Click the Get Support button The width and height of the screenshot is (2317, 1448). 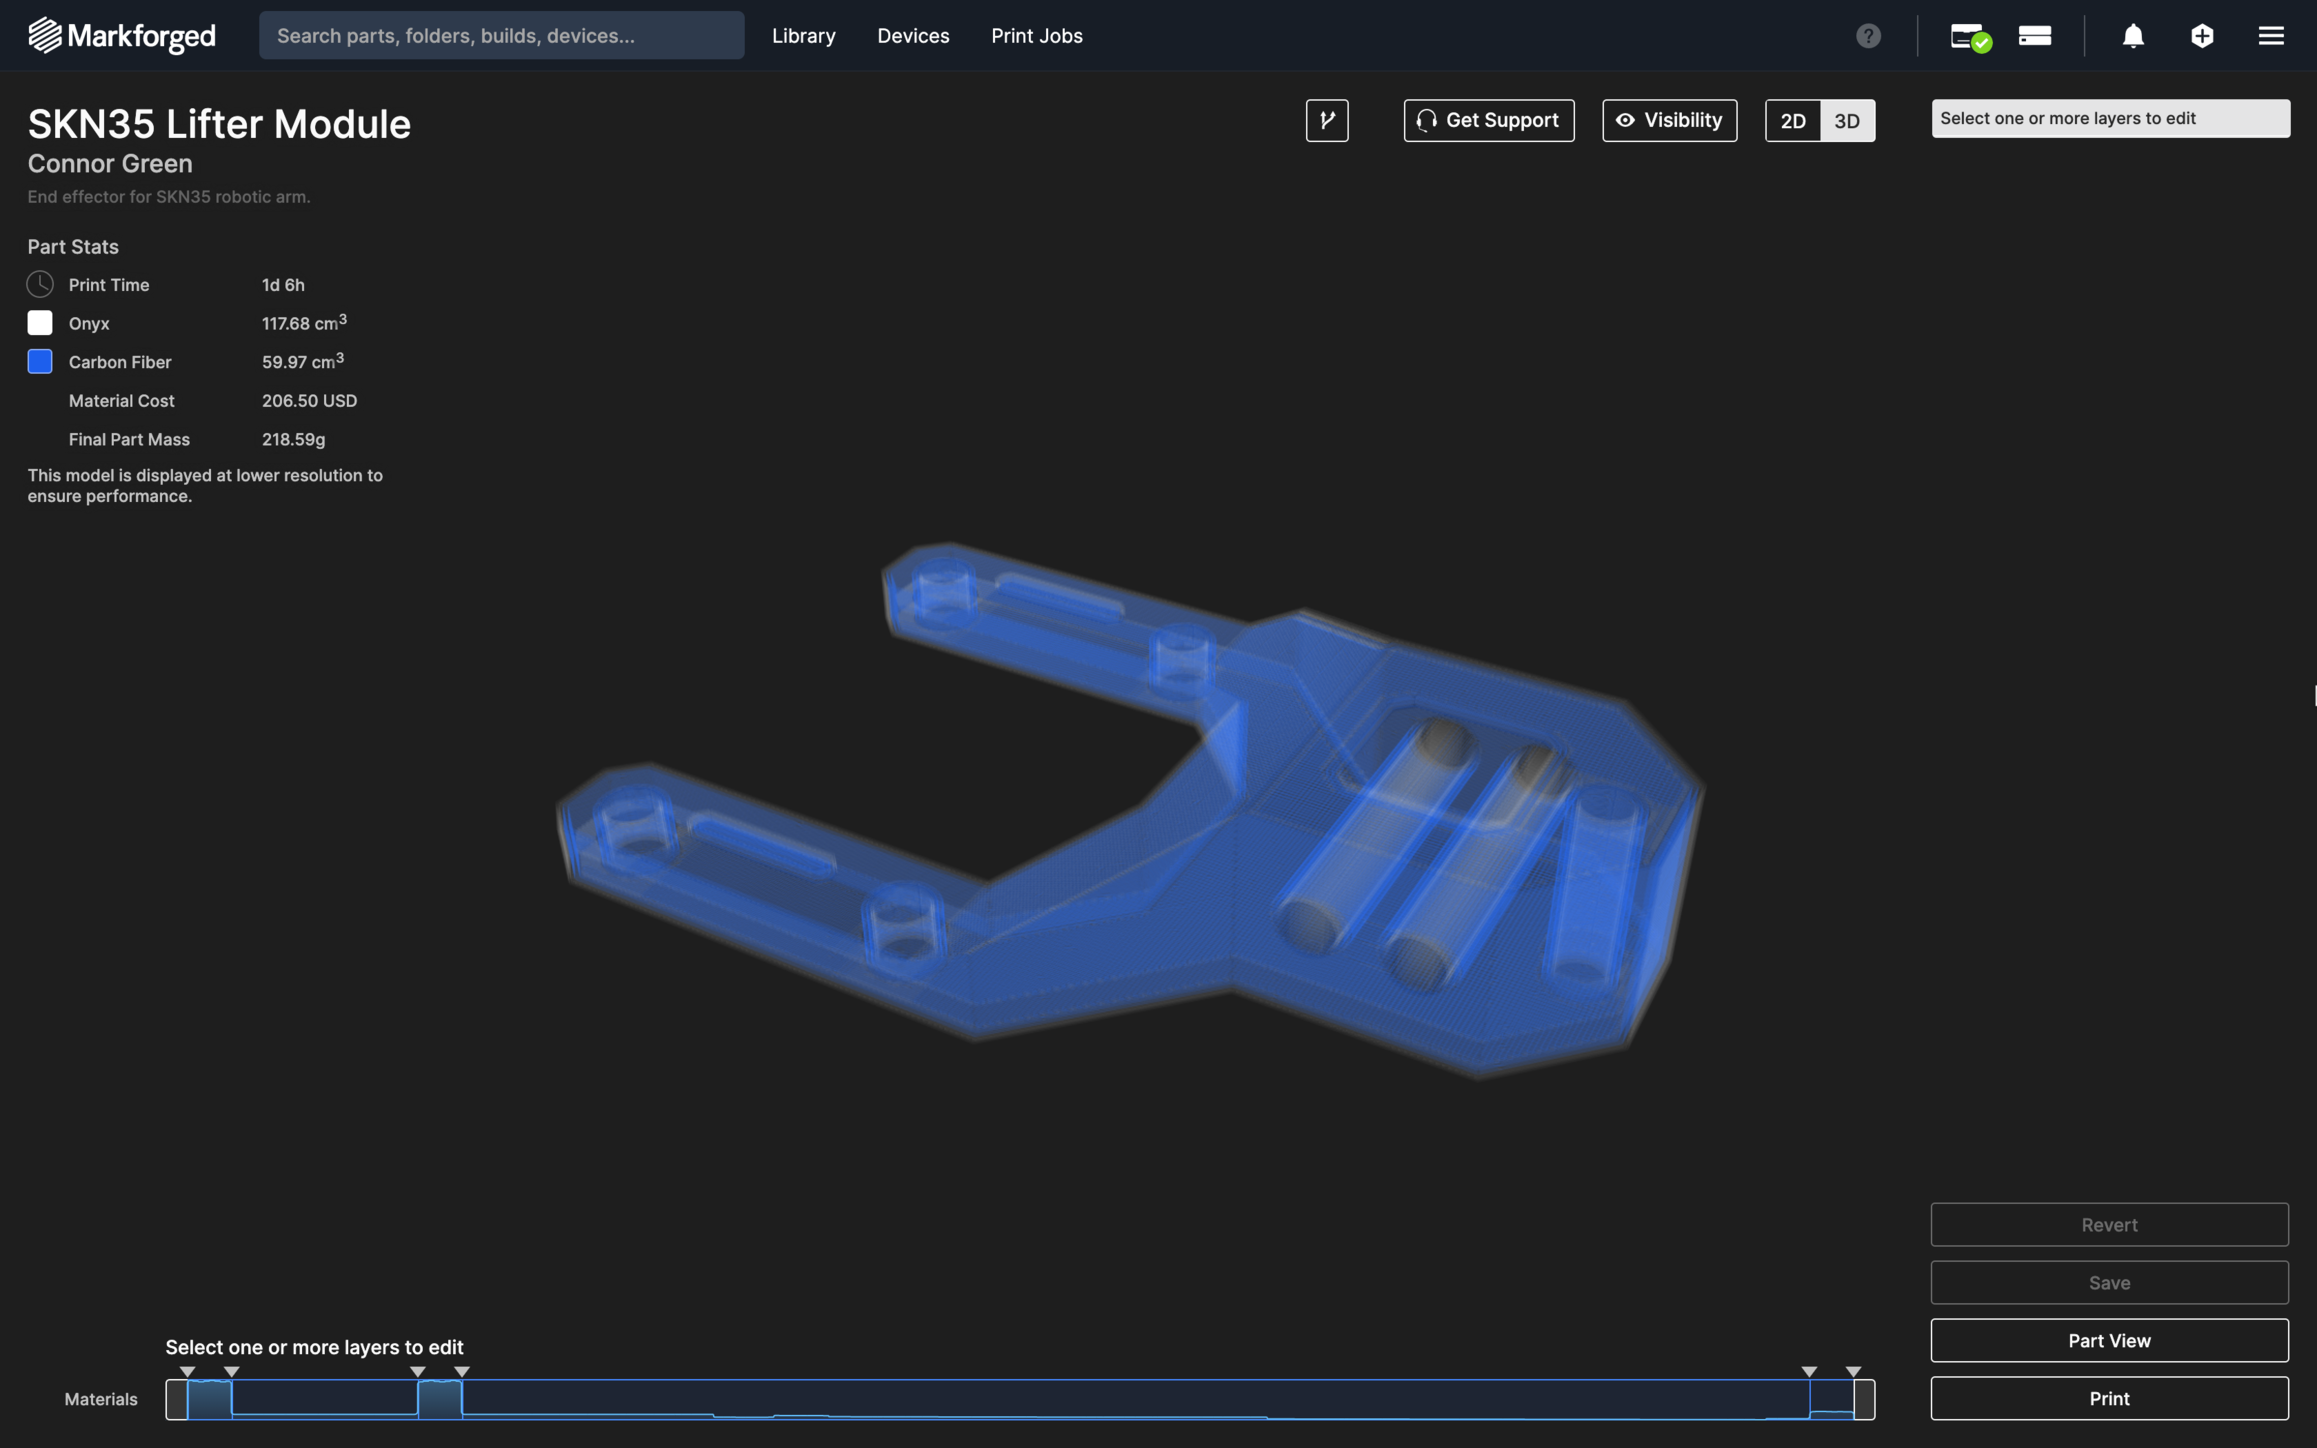[1487, 120]
